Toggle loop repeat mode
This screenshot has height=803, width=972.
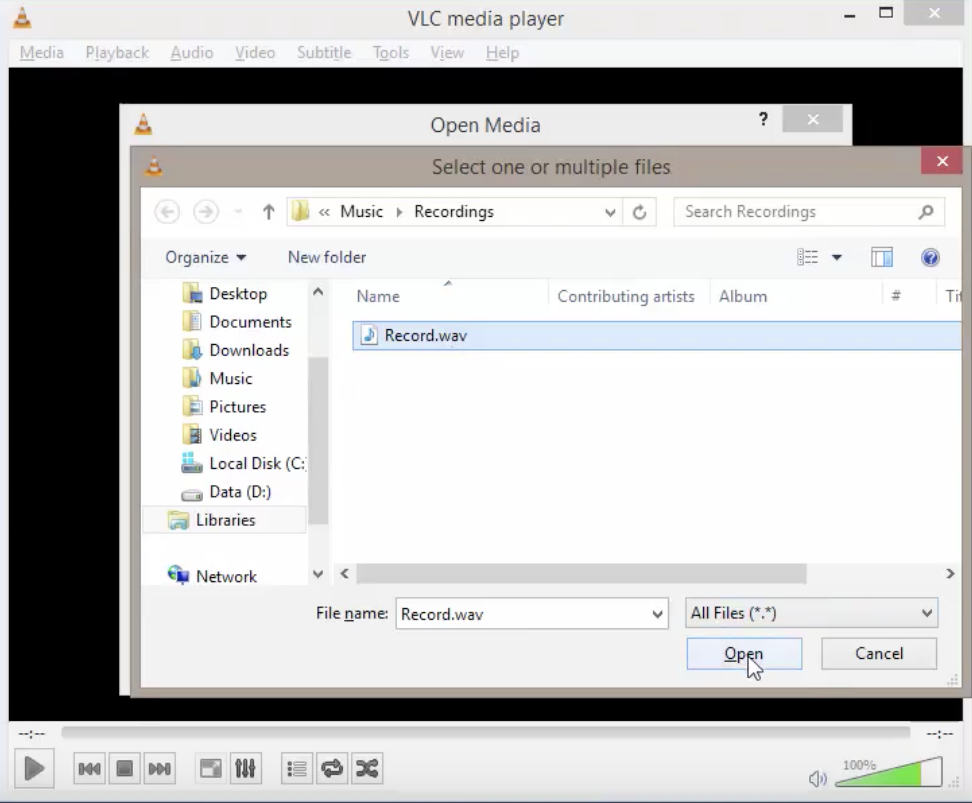click(332, 768)
